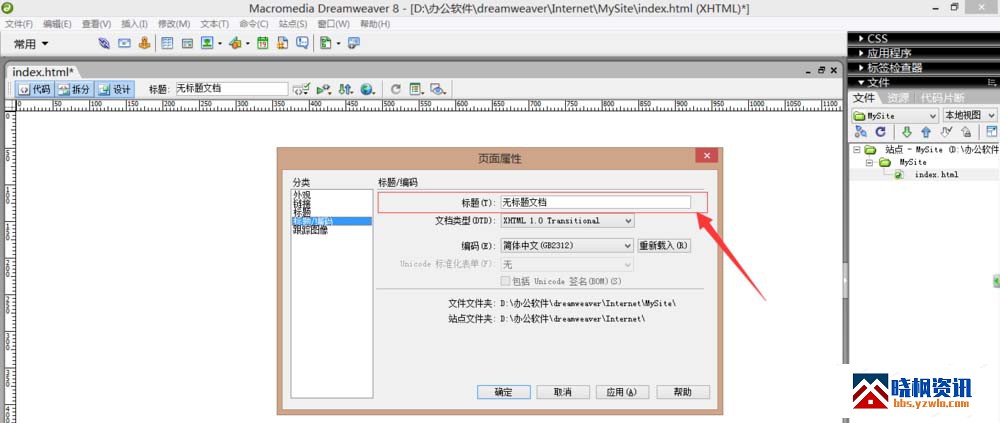Select the index.html* document tab

click(43, 71)
